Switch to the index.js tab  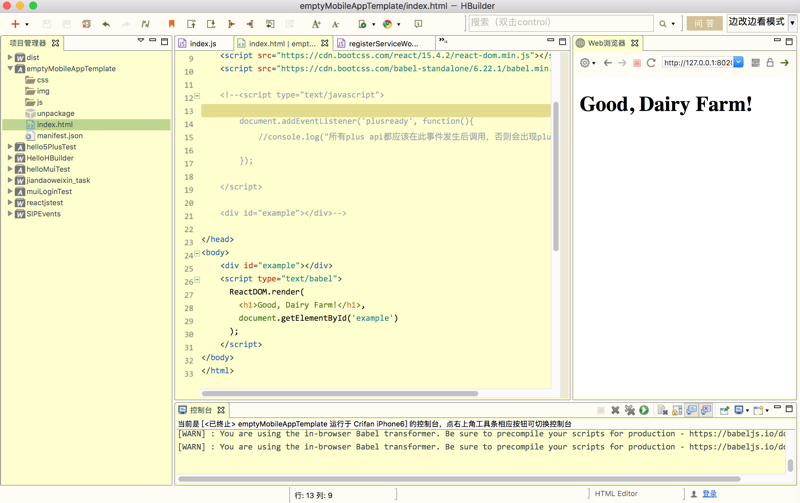coord(203,44)
